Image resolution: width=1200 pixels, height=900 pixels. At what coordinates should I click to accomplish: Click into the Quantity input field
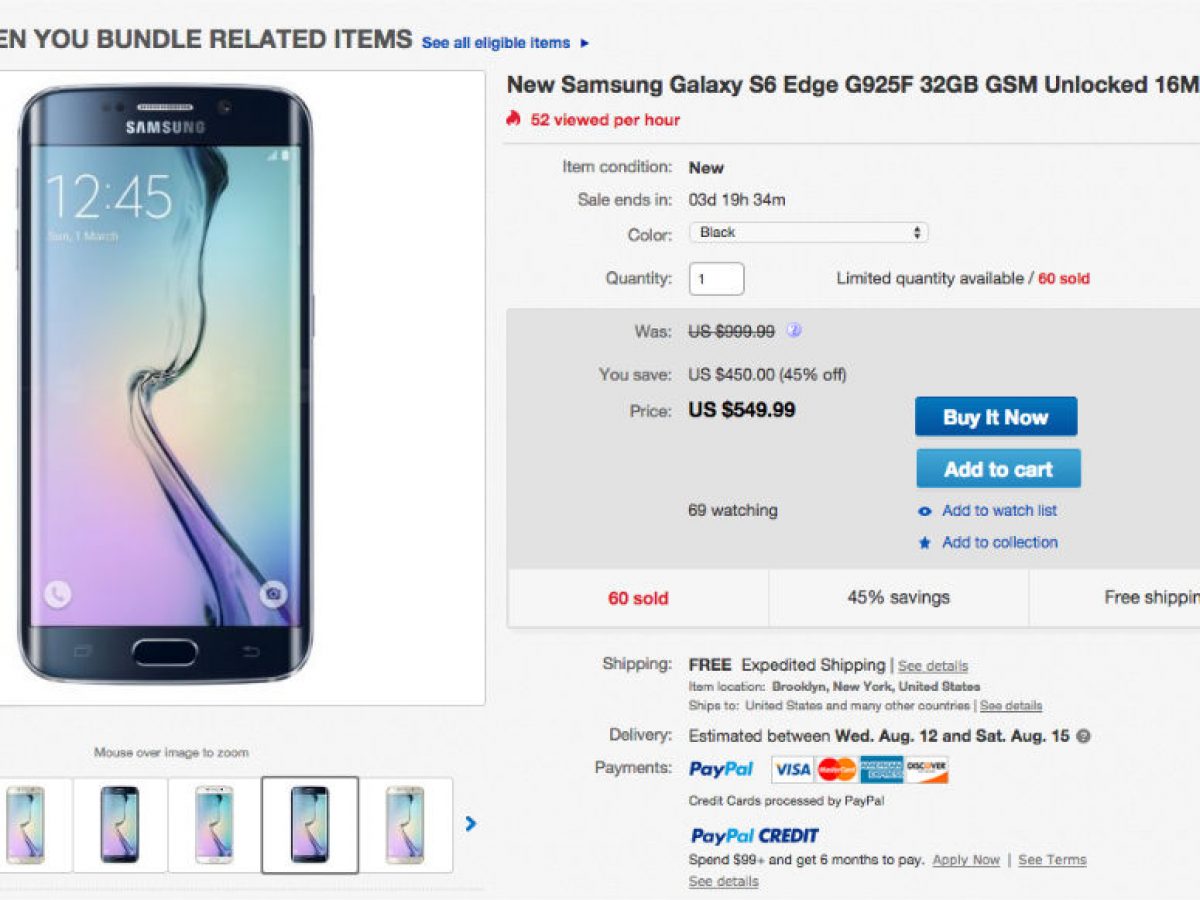click(x=716, y=279)
